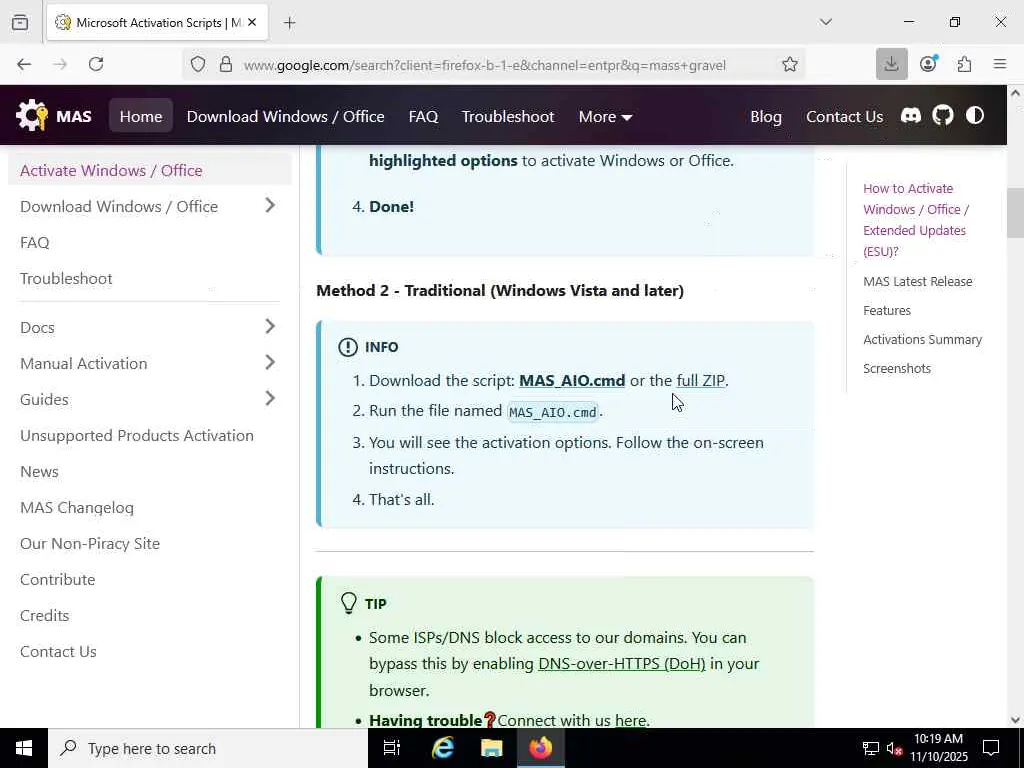The width and height of the screenshot is (1024, 768).
Task: Click the MAS gear logo icon
Action: click(32, 116)
